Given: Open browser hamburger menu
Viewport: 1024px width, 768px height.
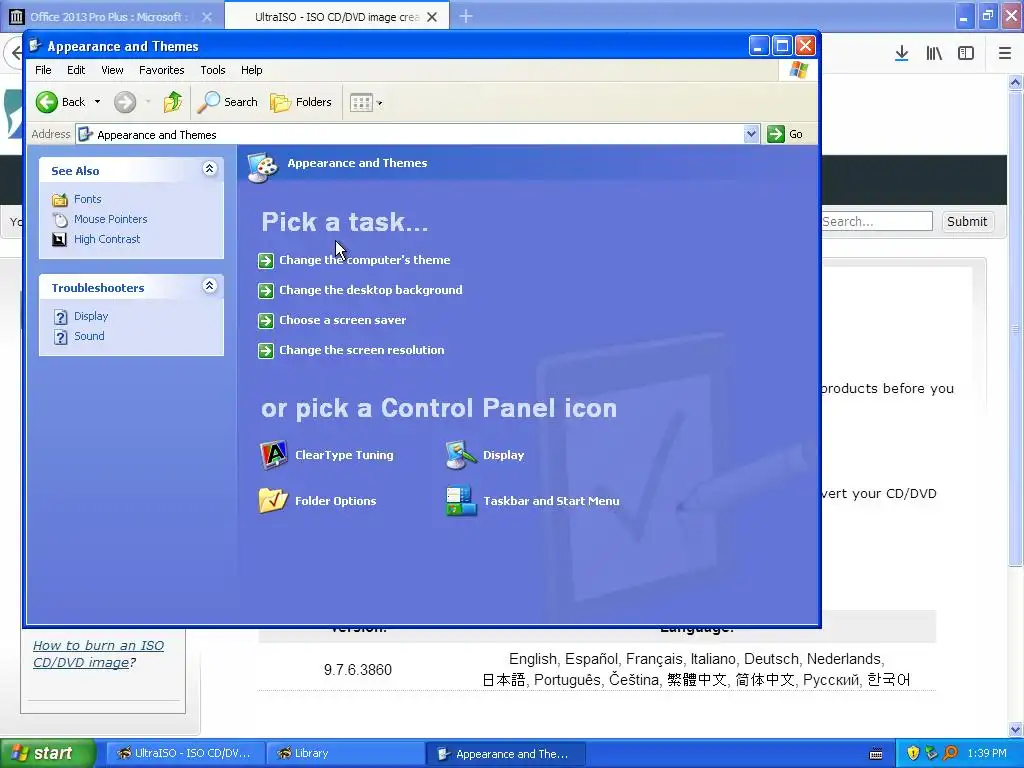Looking at the screenshot, I should (x=1005, y=54).
